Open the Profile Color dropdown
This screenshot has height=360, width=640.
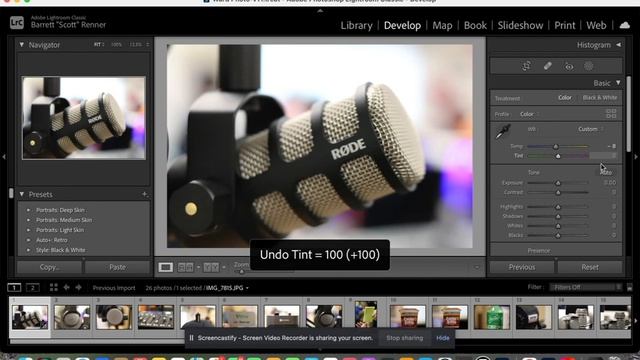tap(529, 114)
